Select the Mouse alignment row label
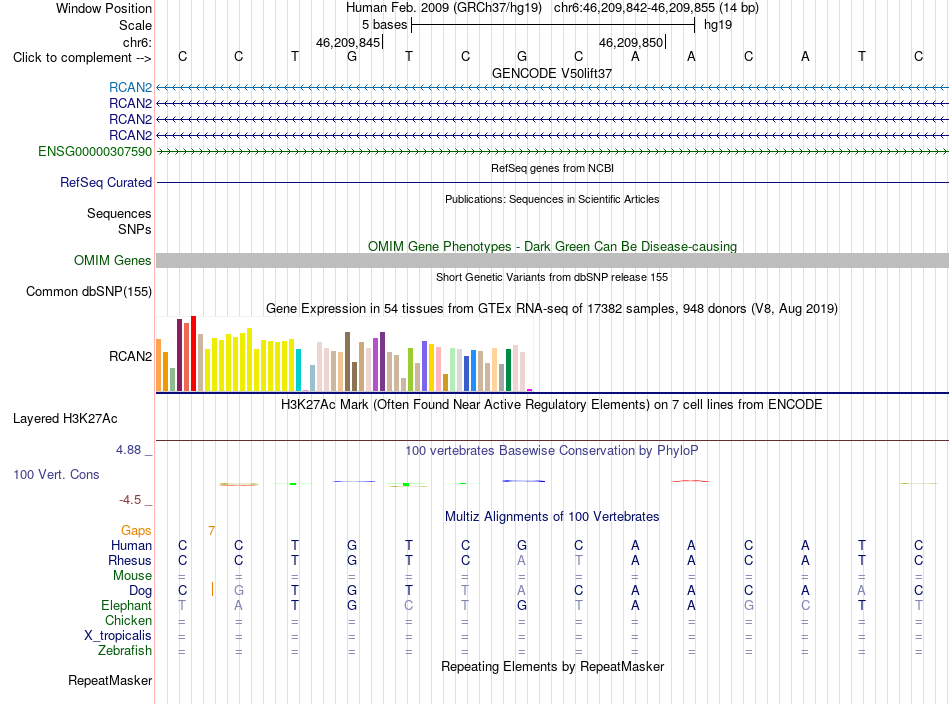950x704 pixels. [x=132, y=576]
